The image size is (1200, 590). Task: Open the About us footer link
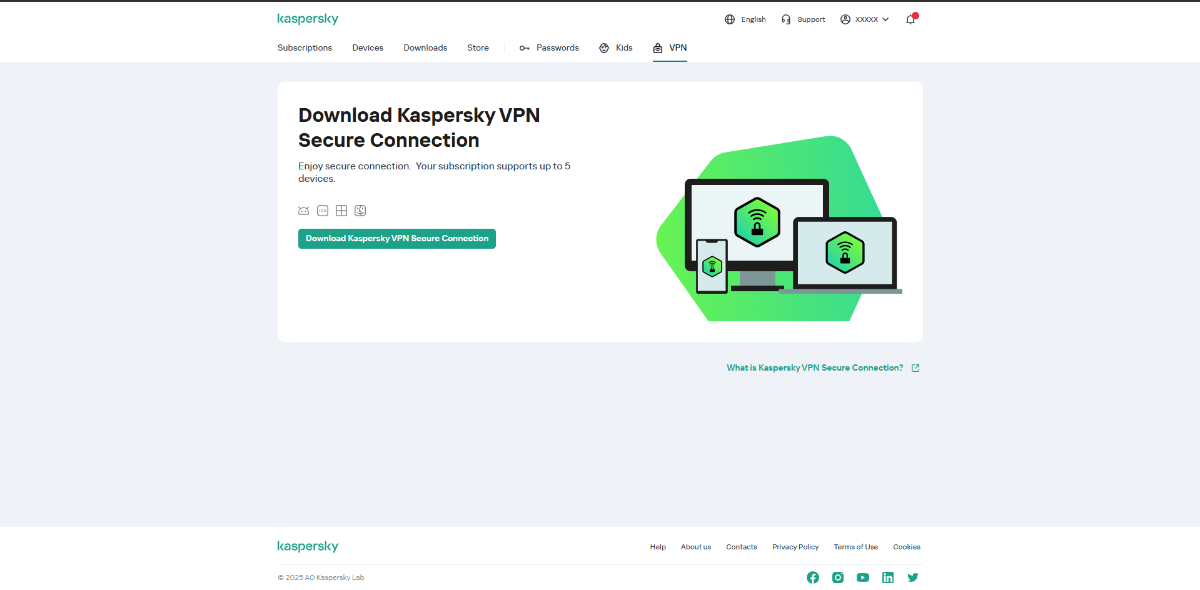pyautogui.click(x=696, y=547)
